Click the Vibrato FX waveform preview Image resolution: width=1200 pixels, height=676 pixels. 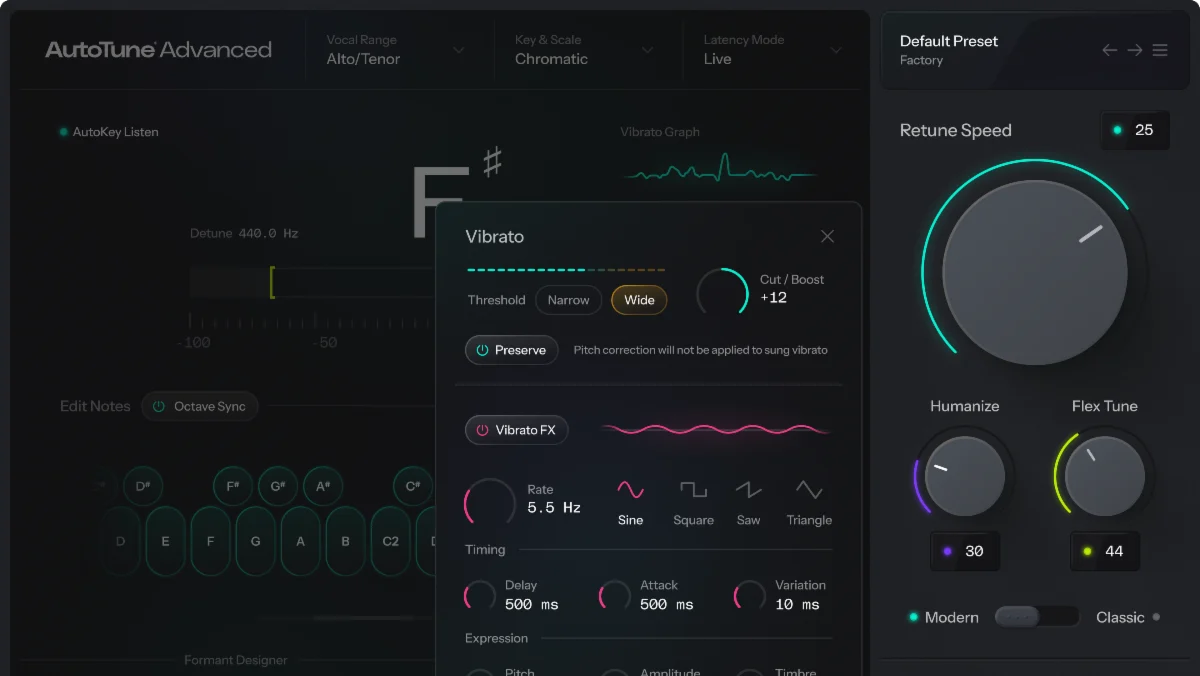pos(717,429)
